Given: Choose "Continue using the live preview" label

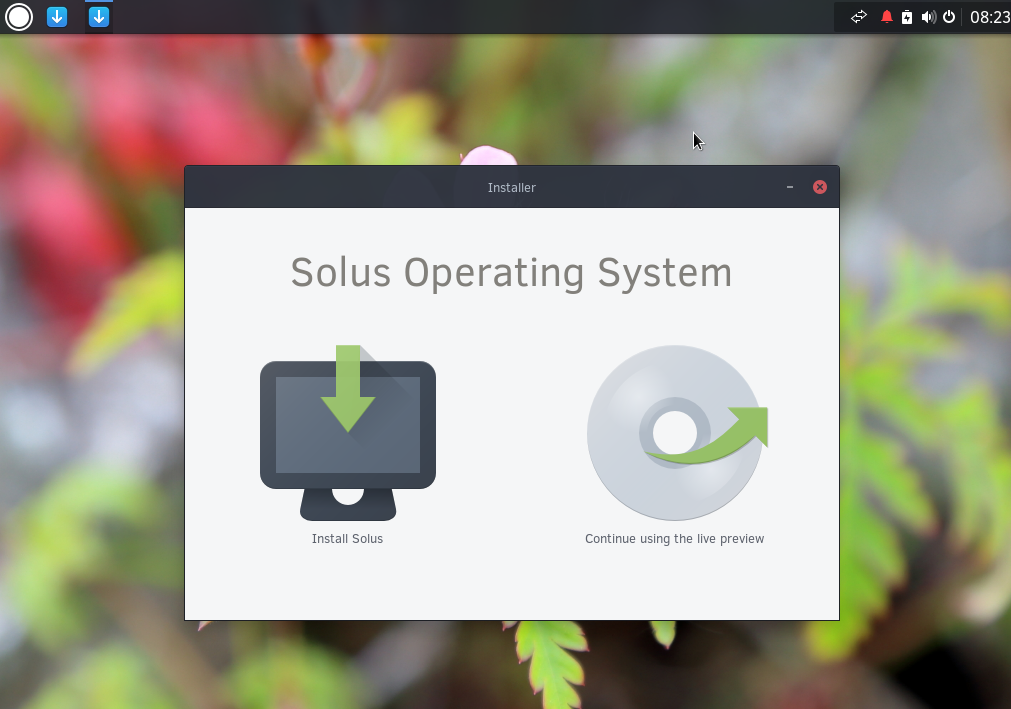Looking at the screenshot, I should (674, 539).
